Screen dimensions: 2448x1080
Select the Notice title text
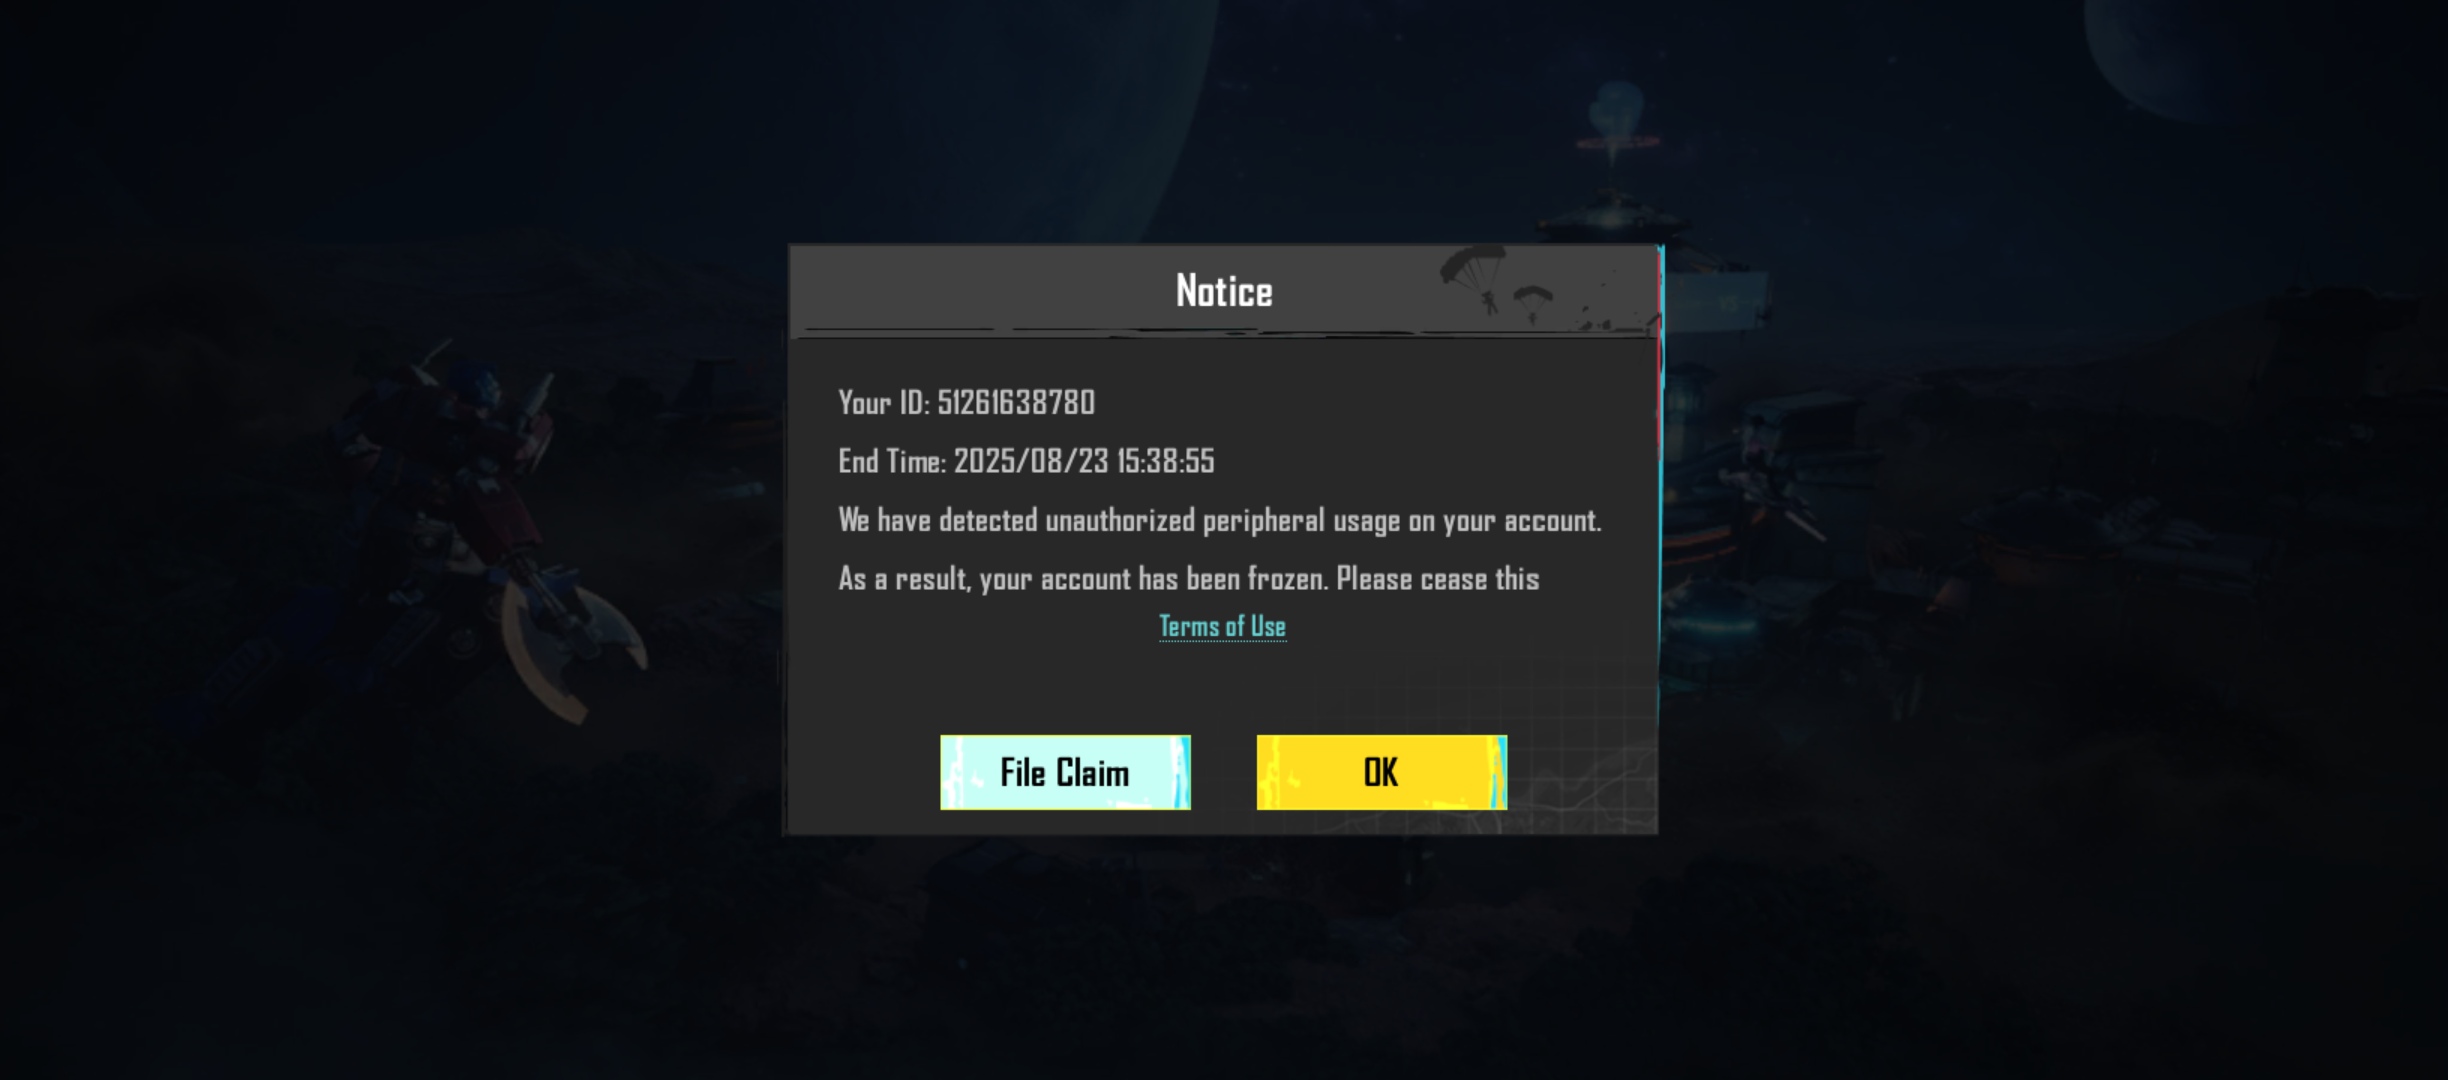tap(1224, 291)
